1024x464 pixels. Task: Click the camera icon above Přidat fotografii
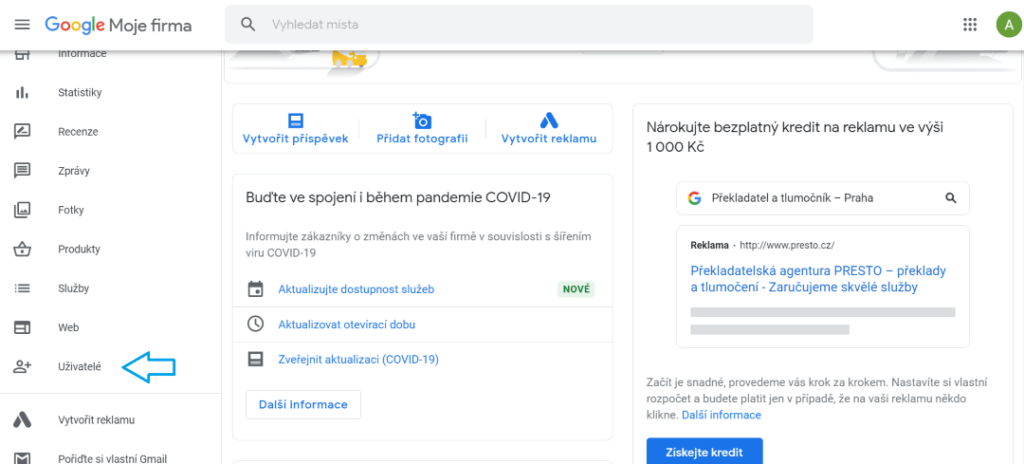pos(422,120)
